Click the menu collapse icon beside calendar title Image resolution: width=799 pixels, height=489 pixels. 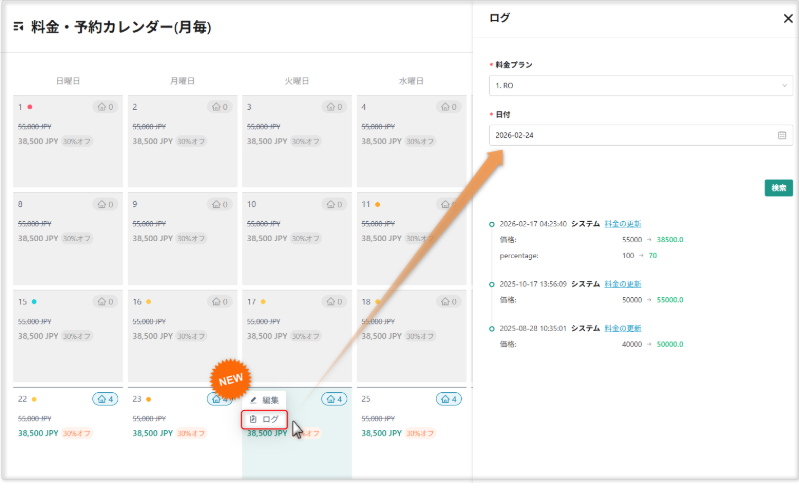(x=18, y=26)
